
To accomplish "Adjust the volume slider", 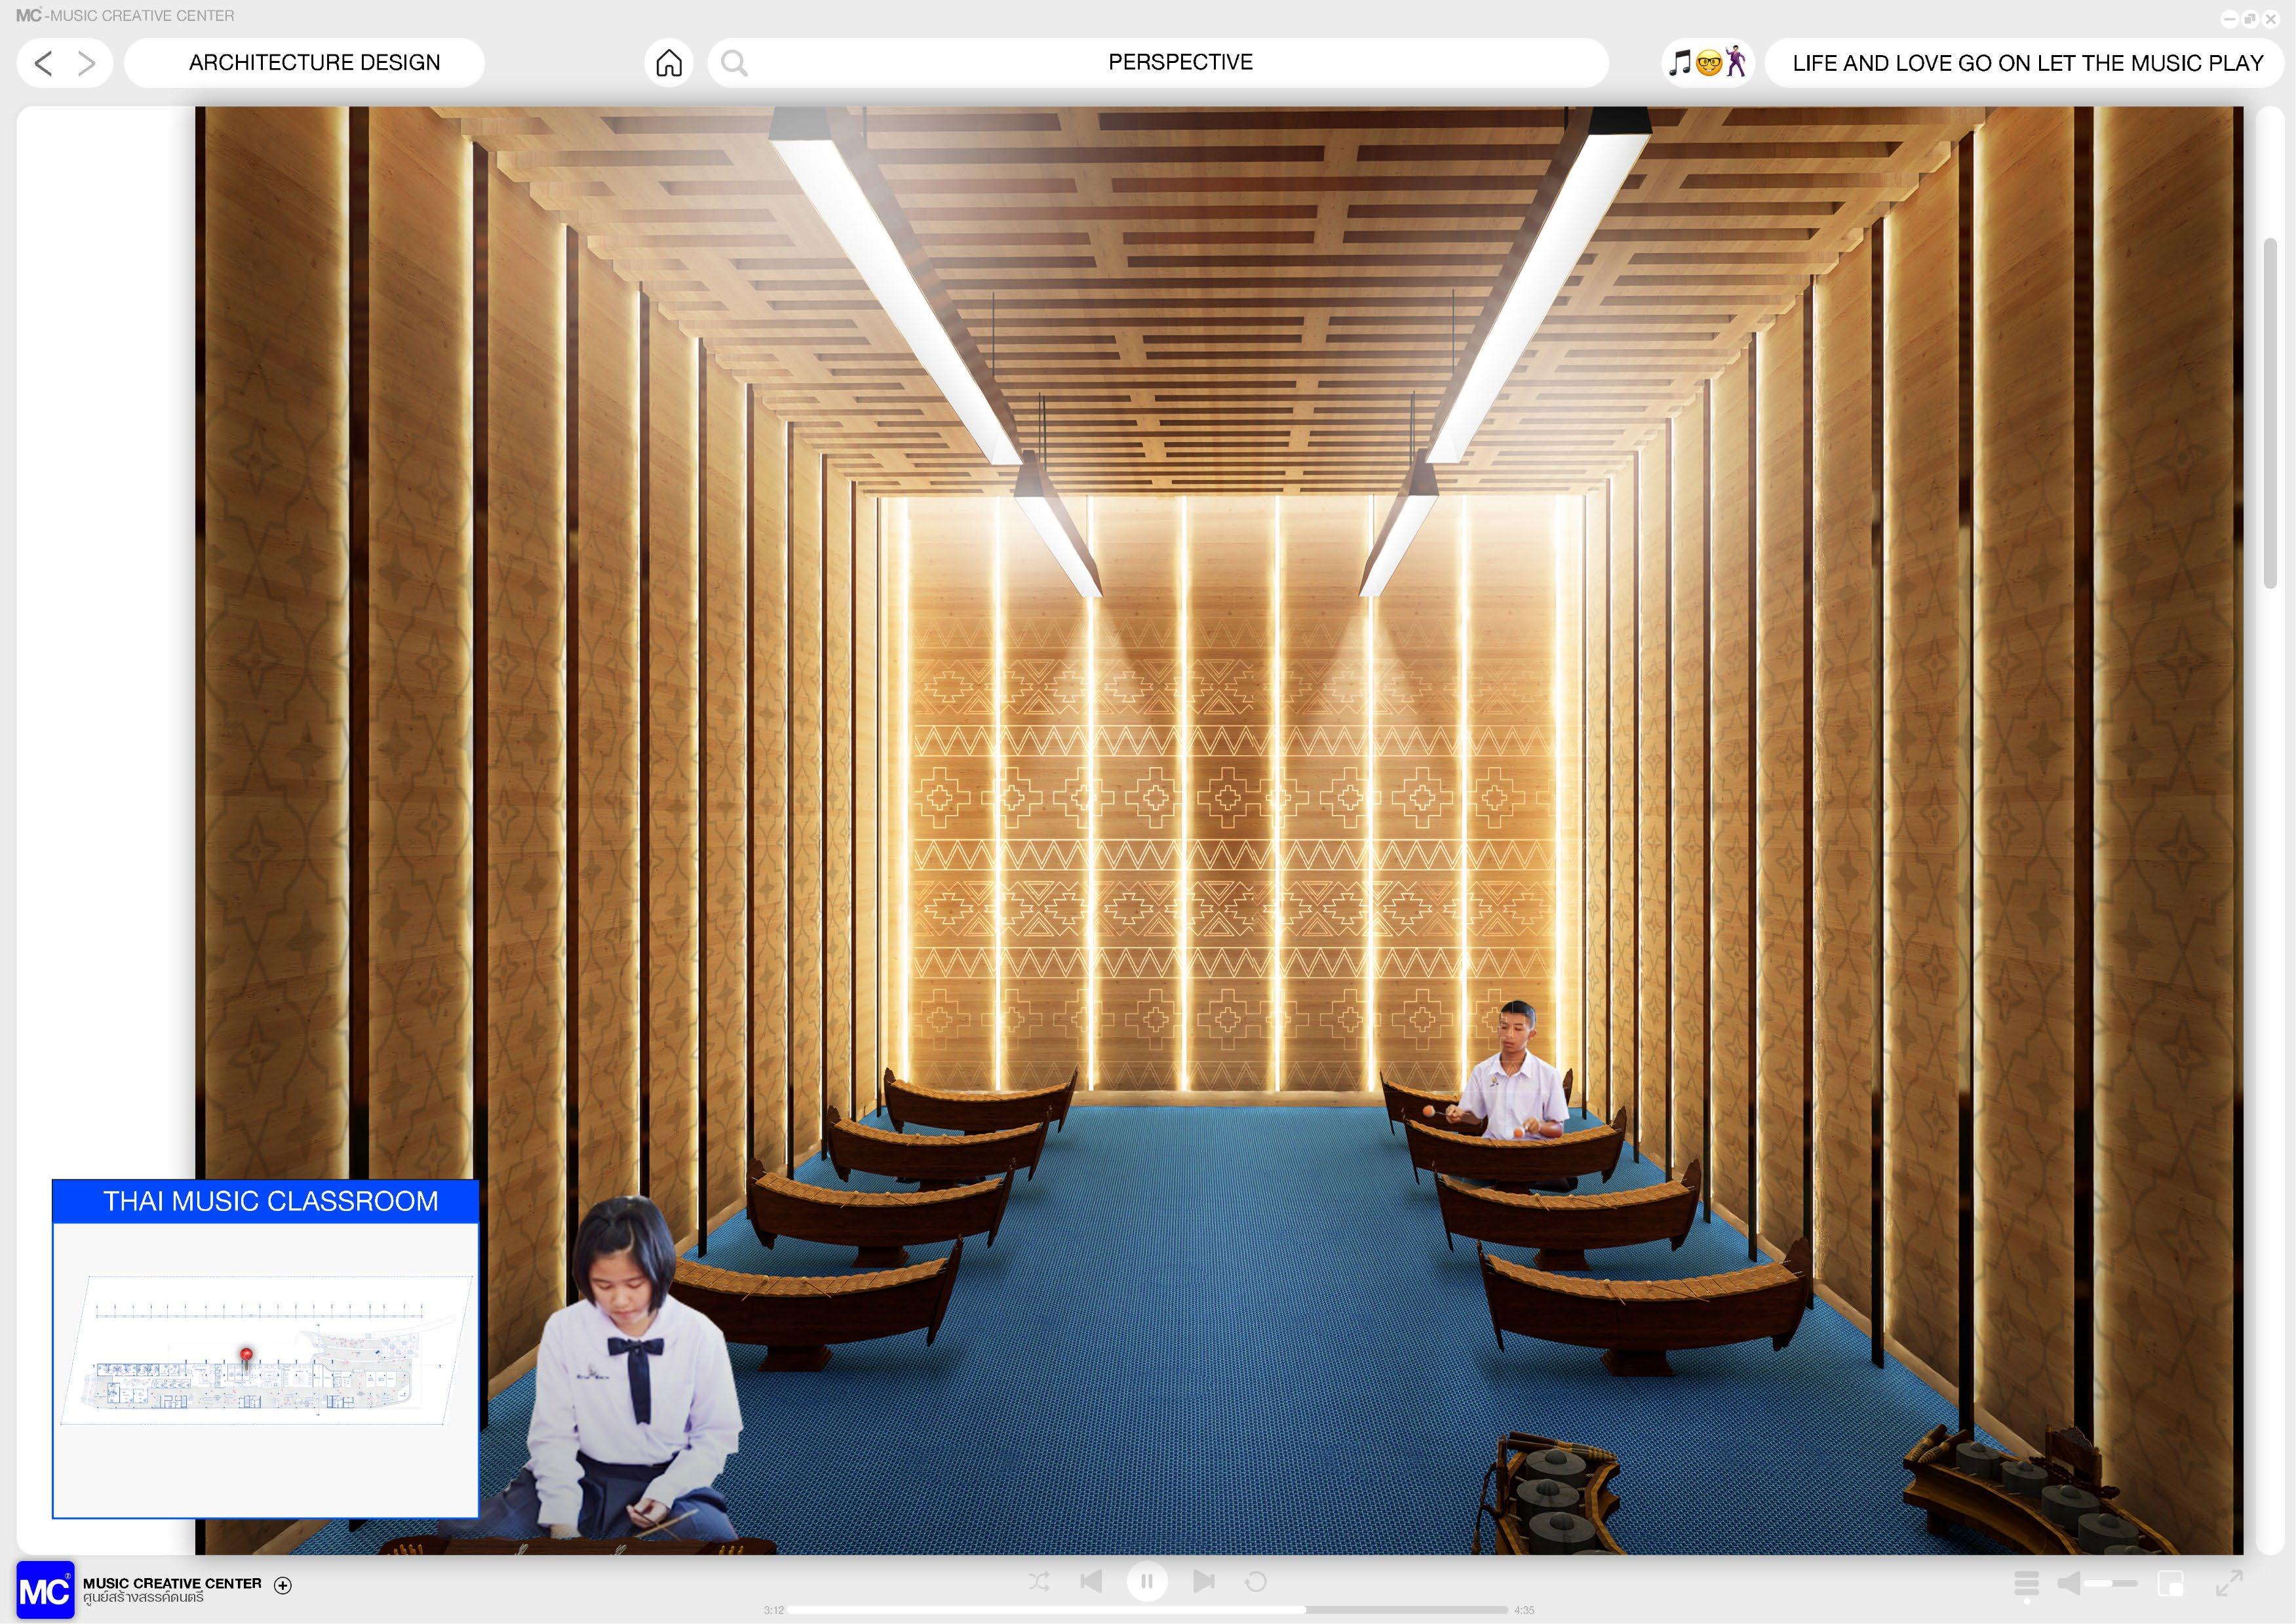I will [x=2110, y=1583].
